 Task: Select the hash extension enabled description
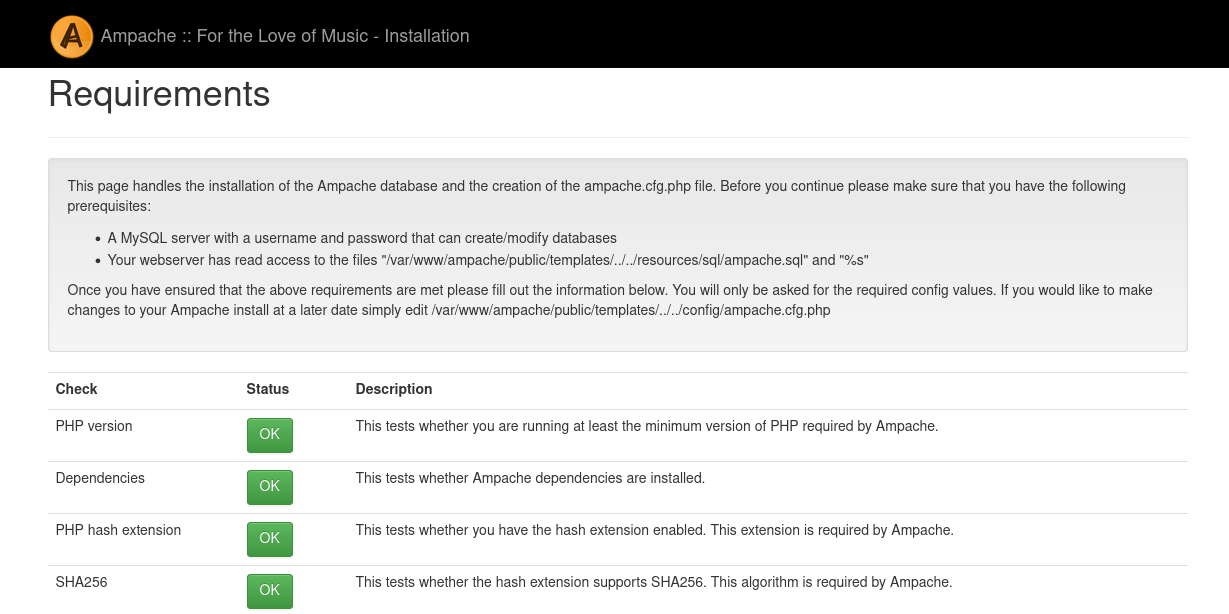654,530
